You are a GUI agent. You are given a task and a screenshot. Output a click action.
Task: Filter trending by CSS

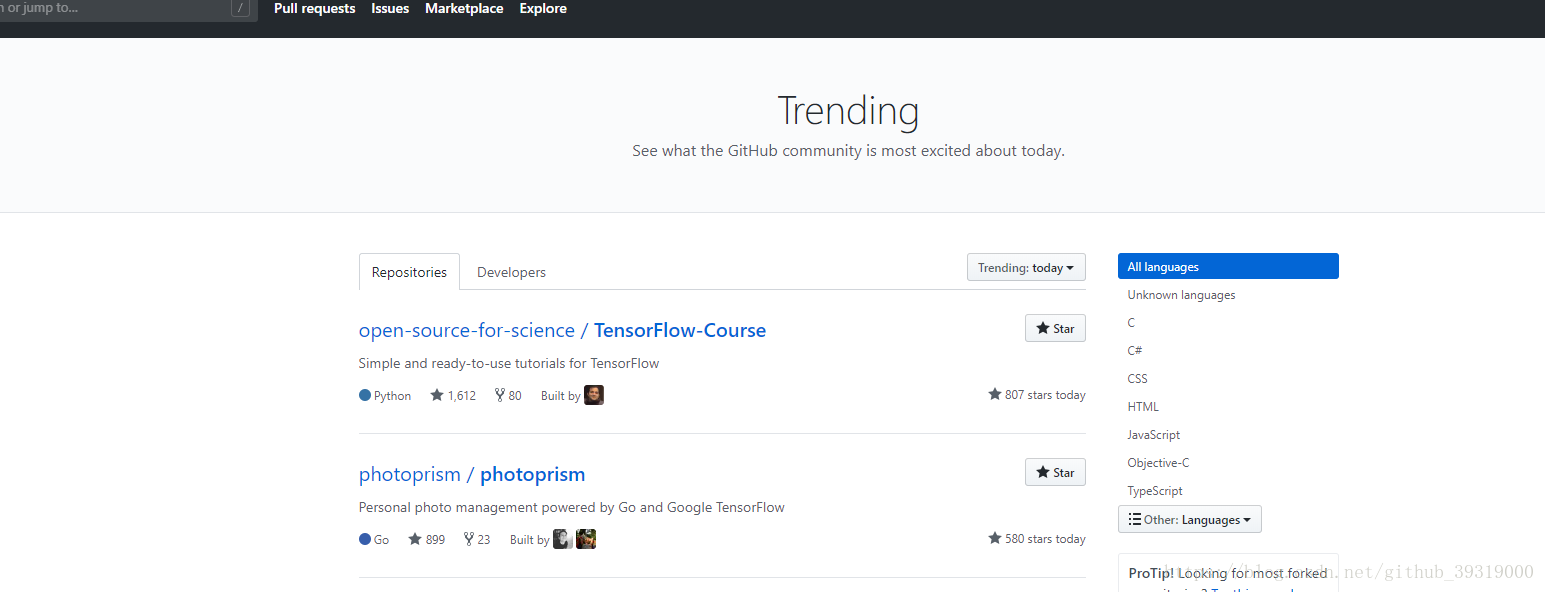1137,379
